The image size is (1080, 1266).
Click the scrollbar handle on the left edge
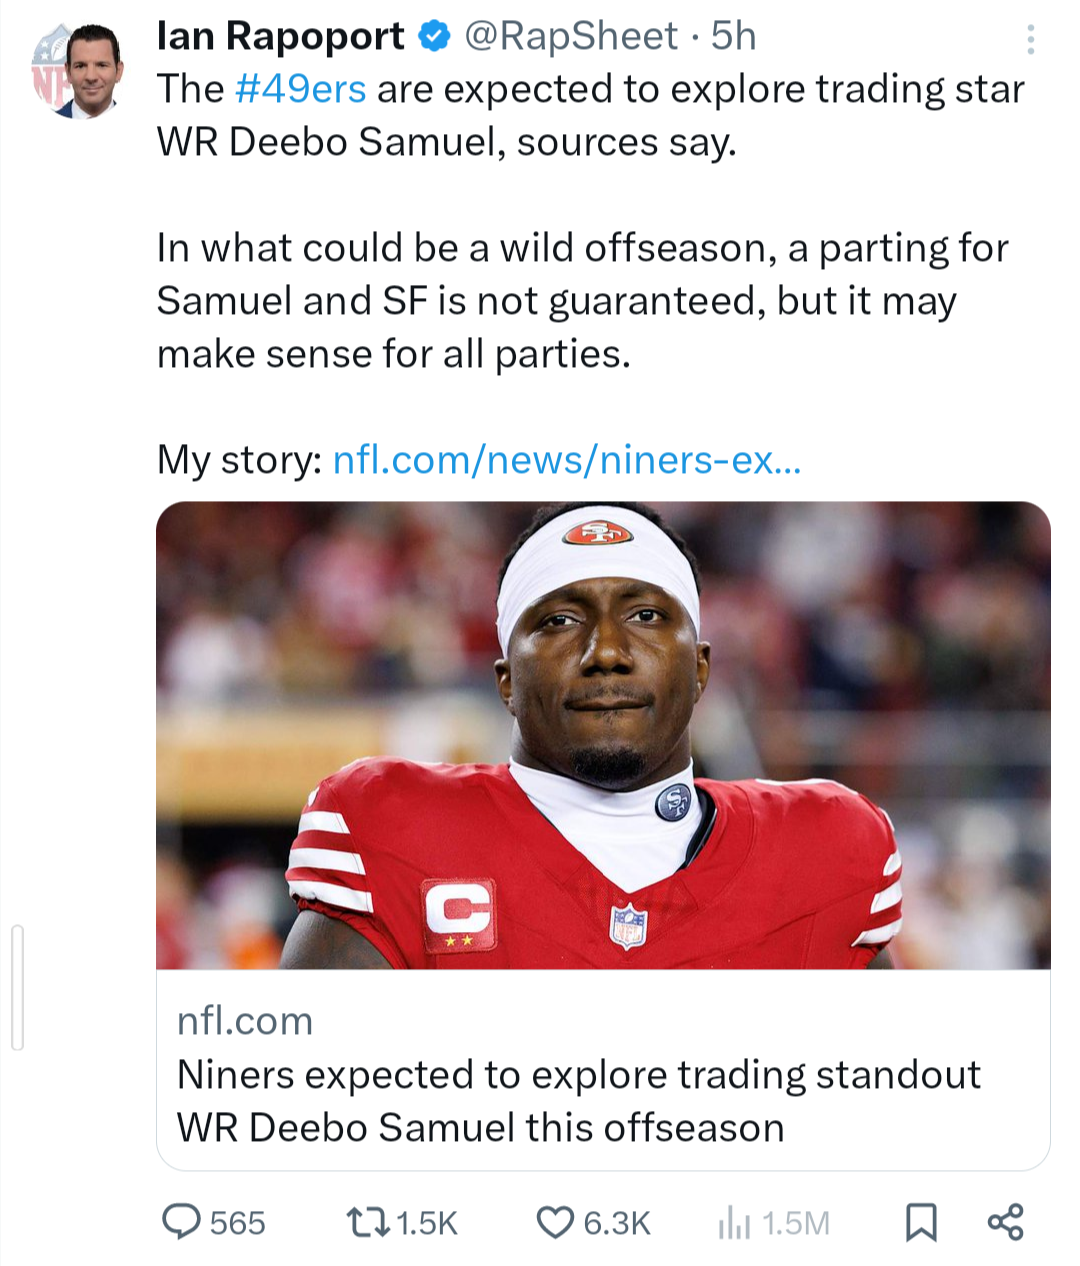(x=17, y=988)
